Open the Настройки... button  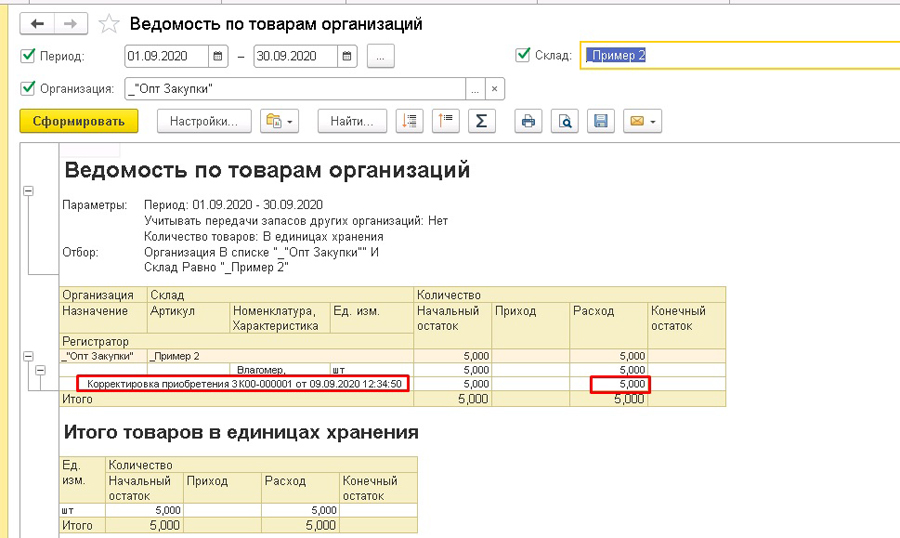203,122
